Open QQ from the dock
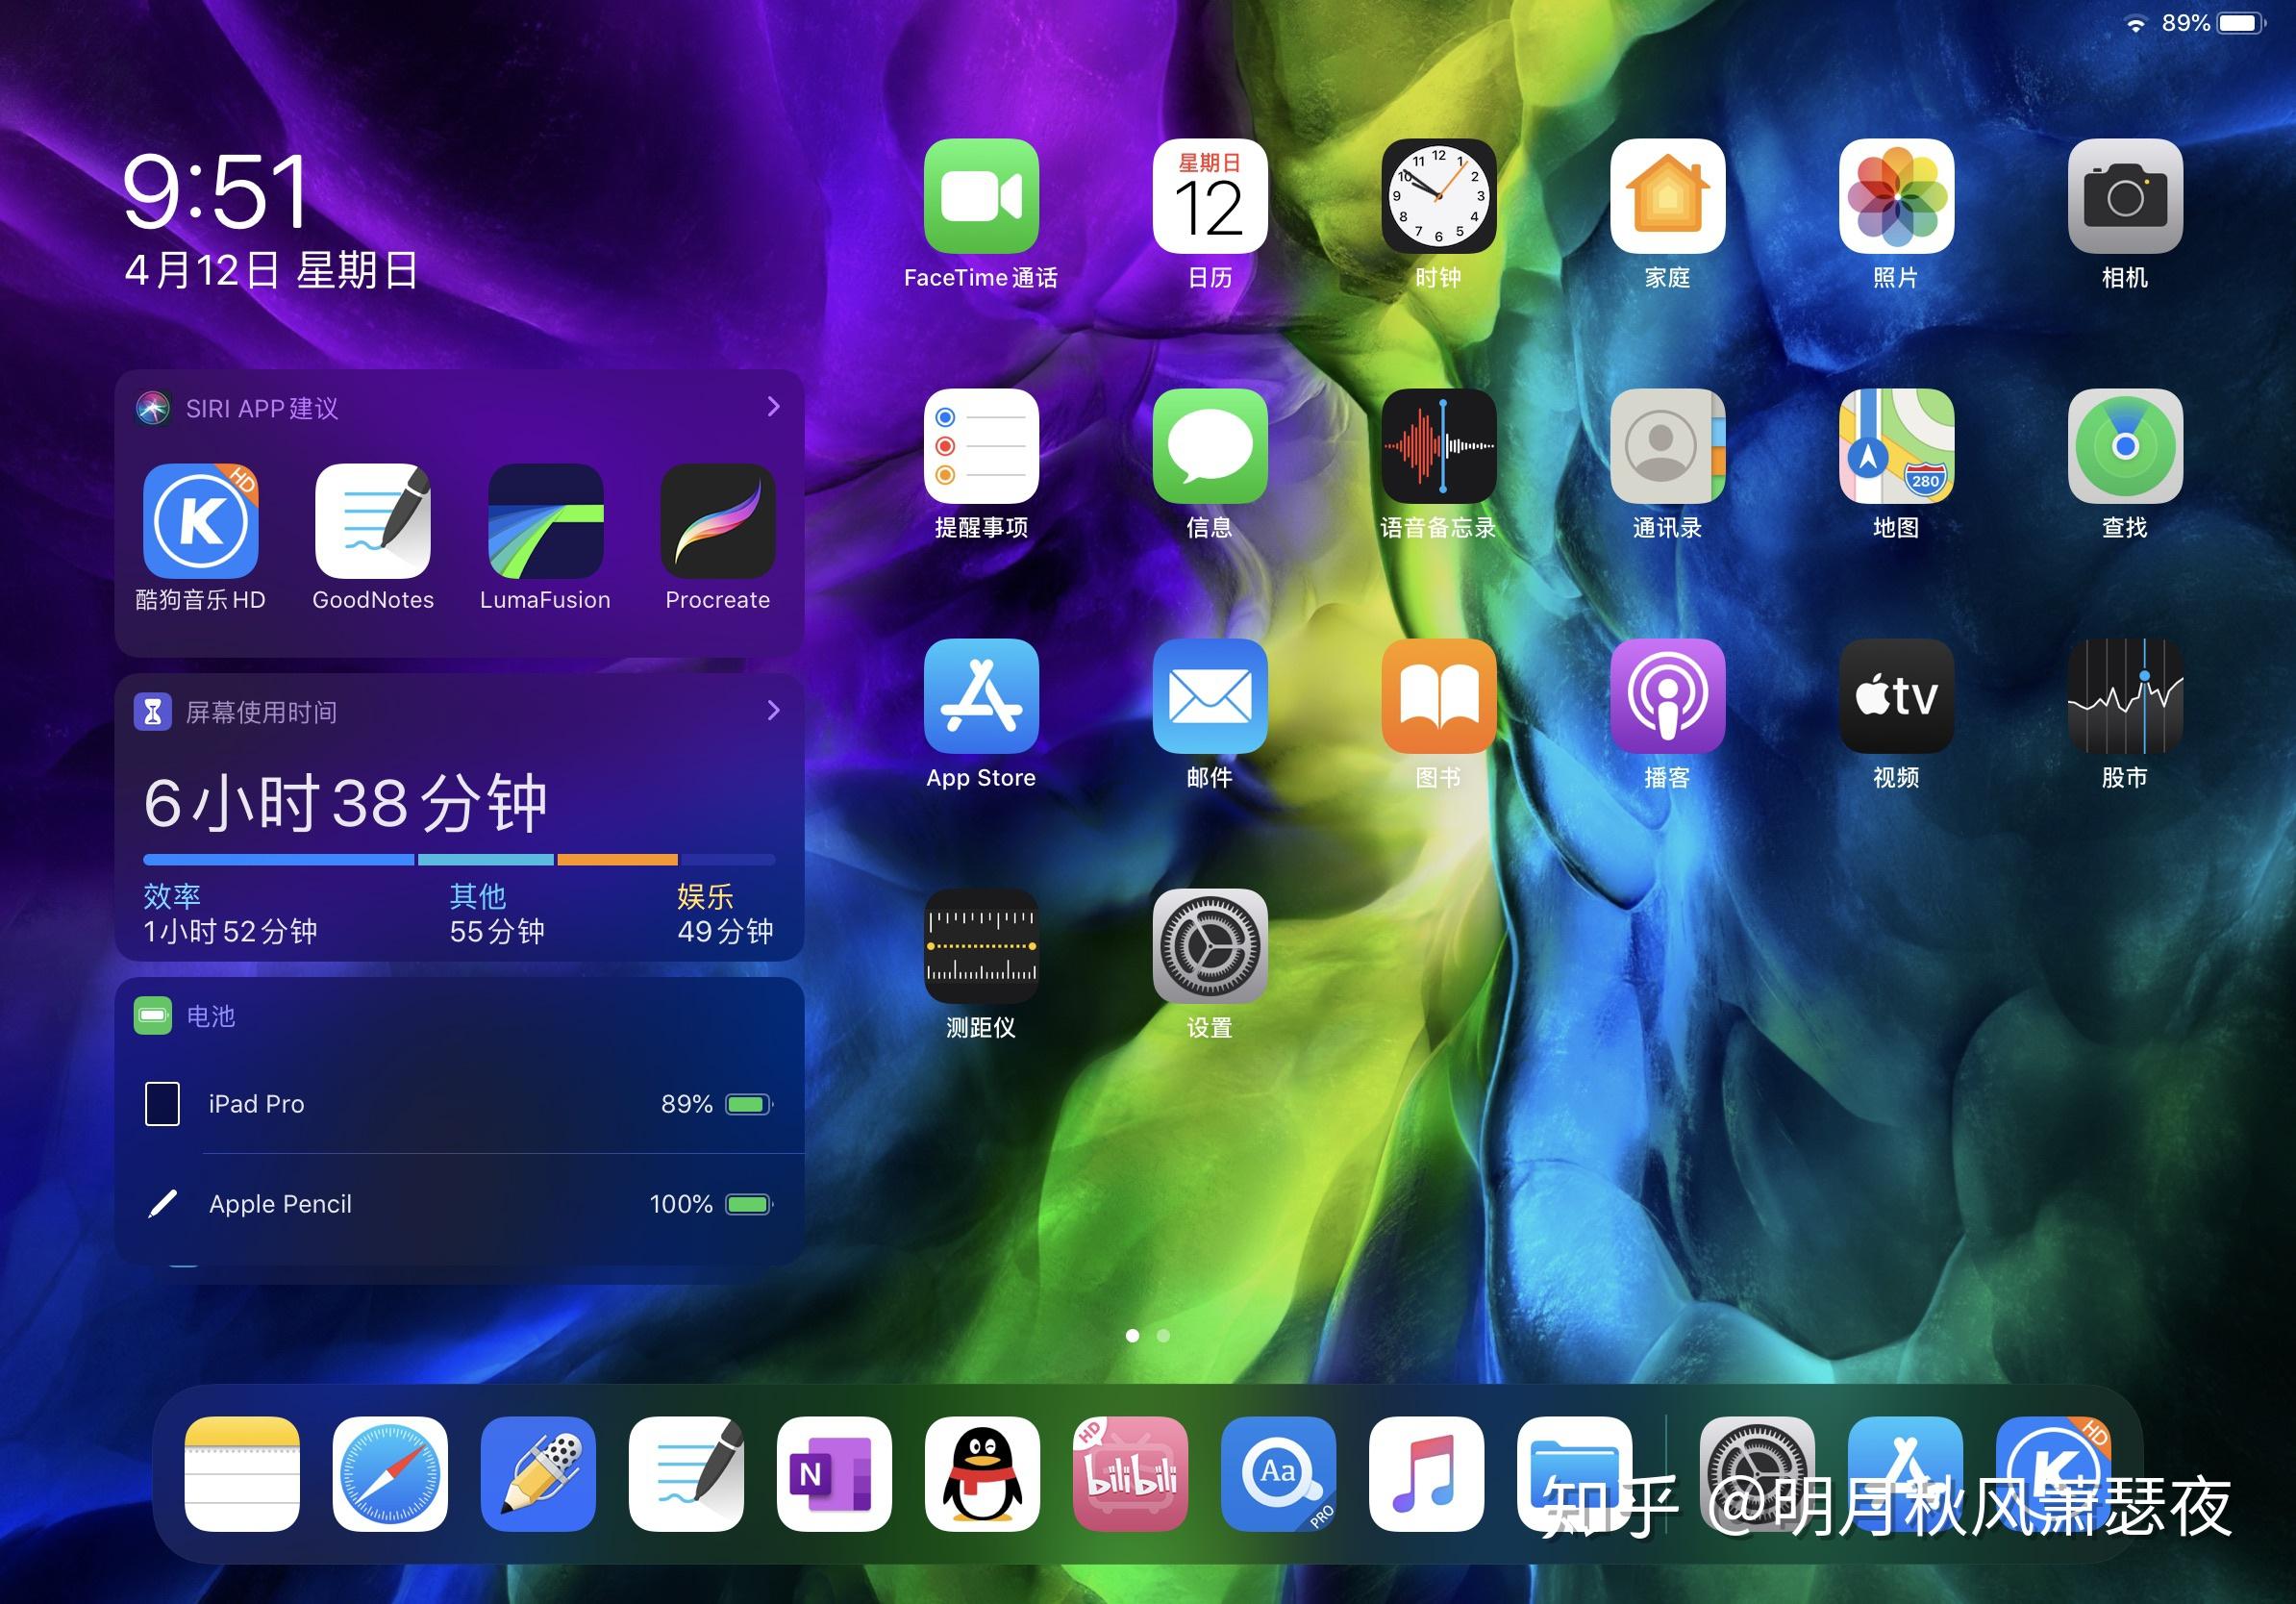Screen dimensions: 2296x1604 pyautogui.click(x=983, y=1474)
